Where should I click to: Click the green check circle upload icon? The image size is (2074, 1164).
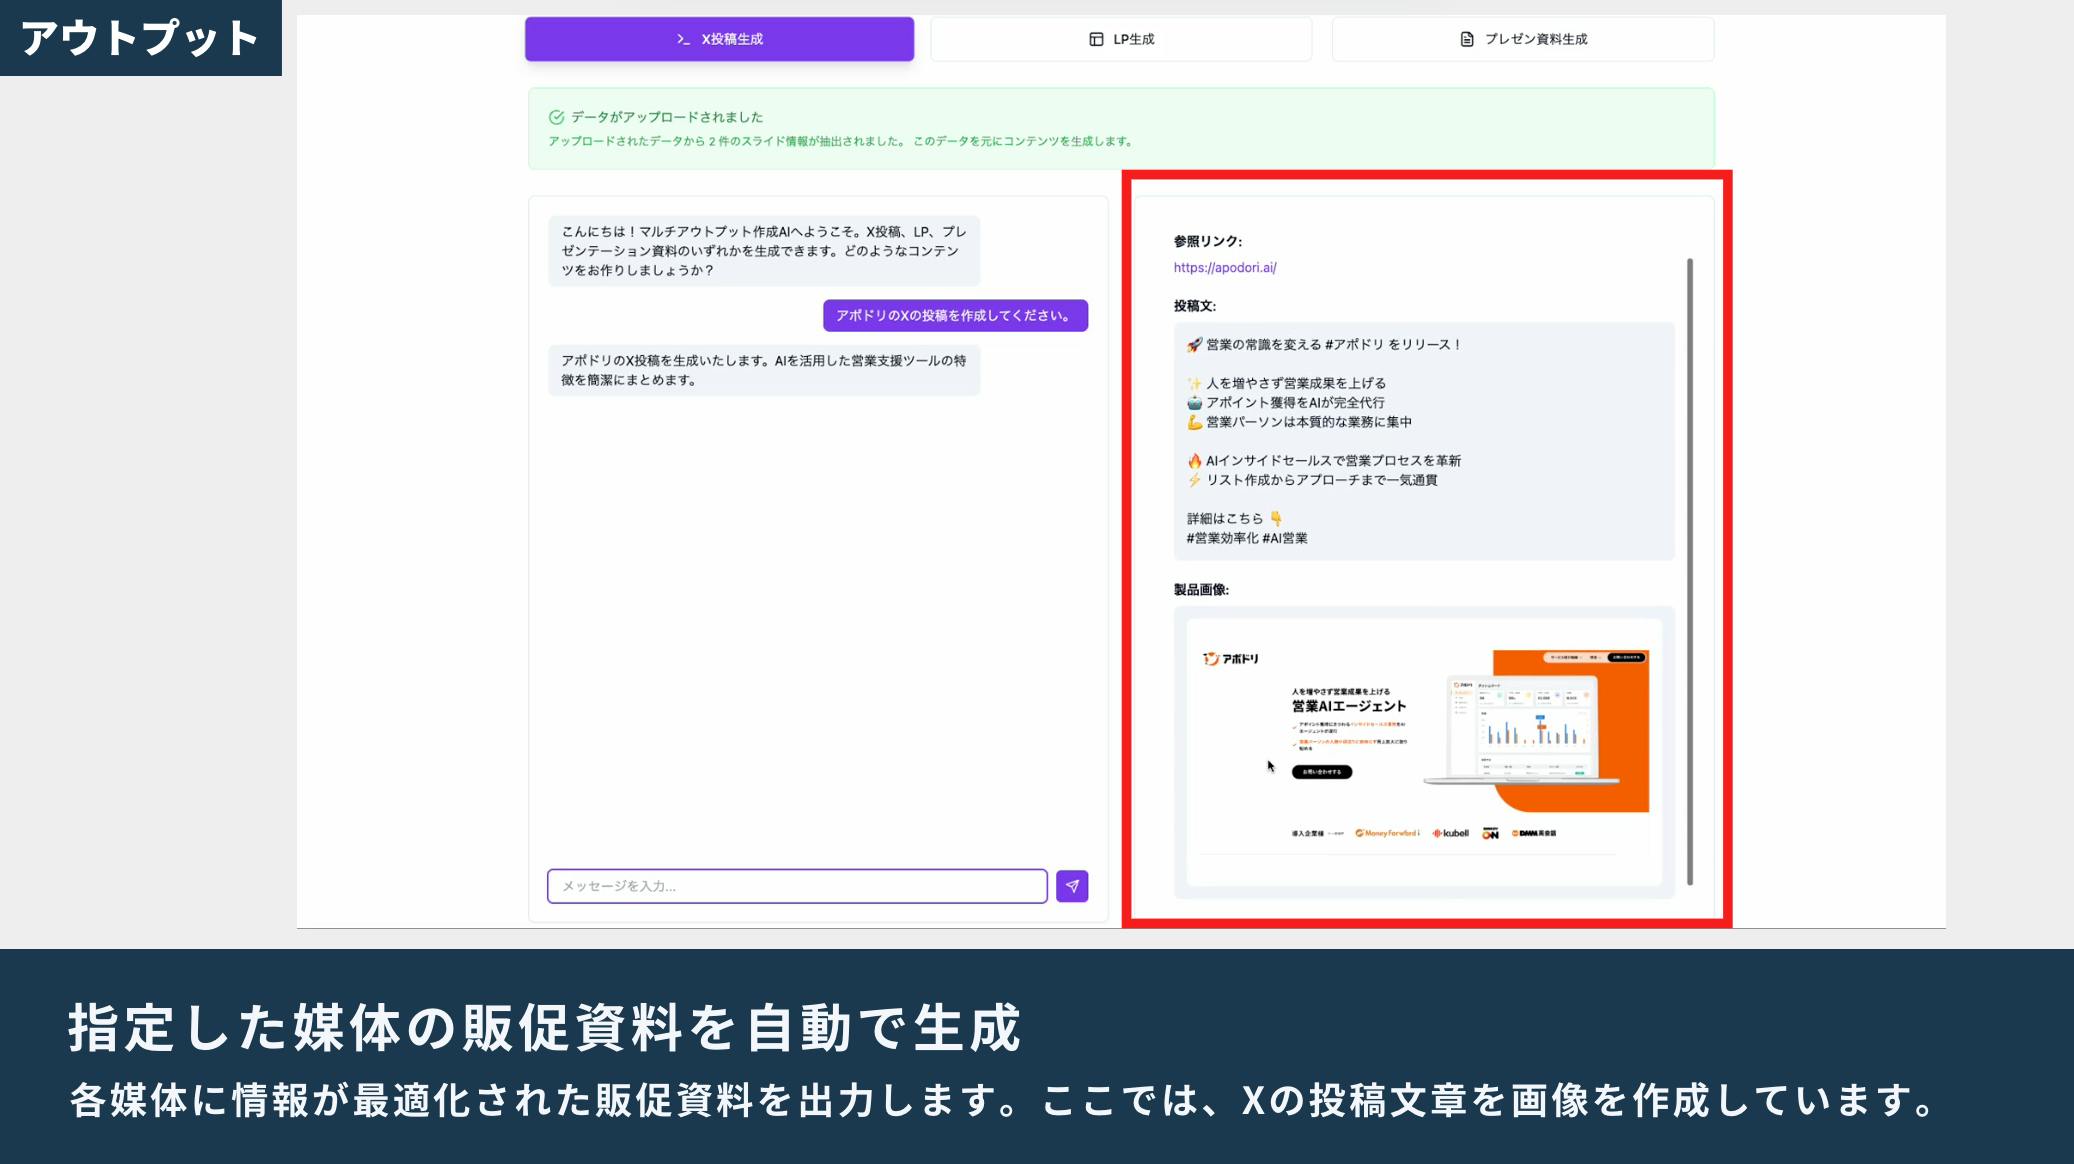(556, 117)
